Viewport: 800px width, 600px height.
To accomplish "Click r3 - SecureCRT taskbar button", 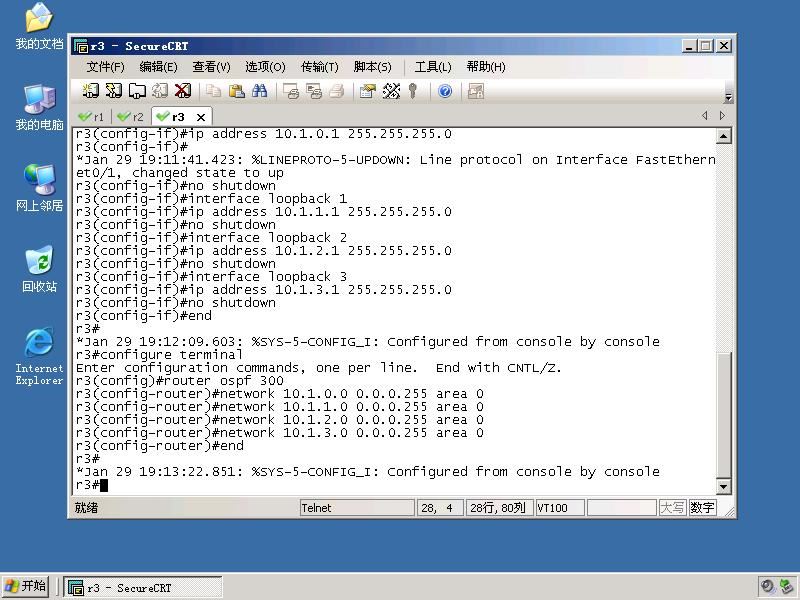I will click(142, 588).
